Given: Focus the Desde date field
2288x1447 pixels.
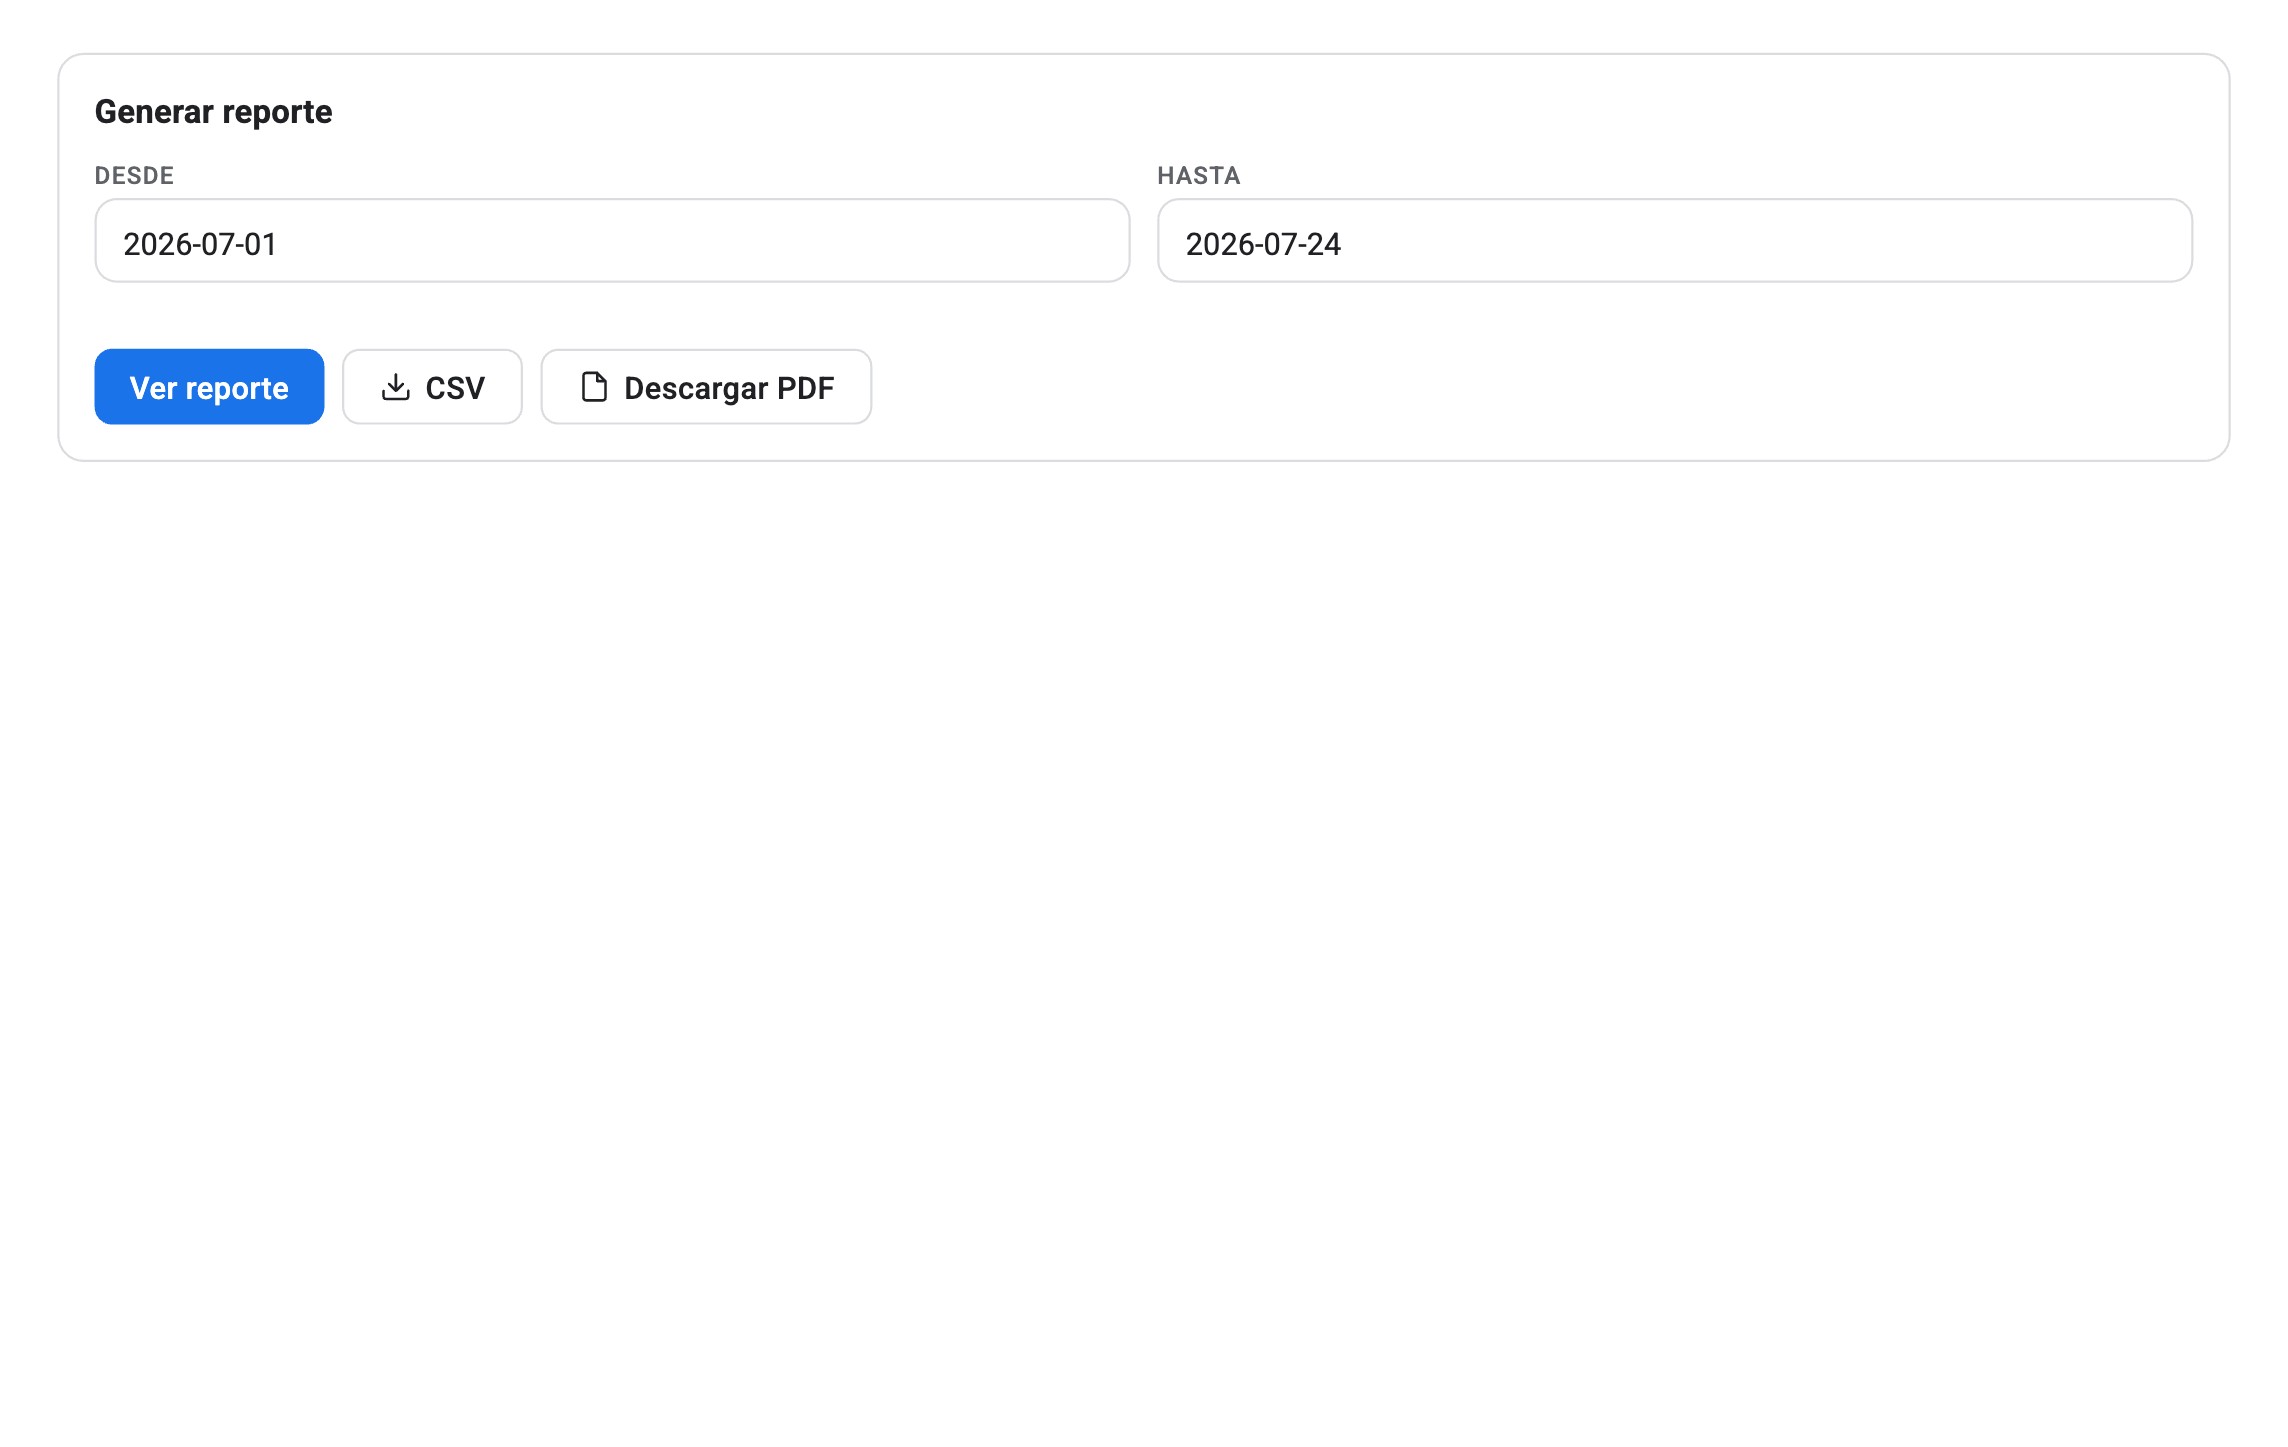Looking at the screenshot, I should coord(612,241).
